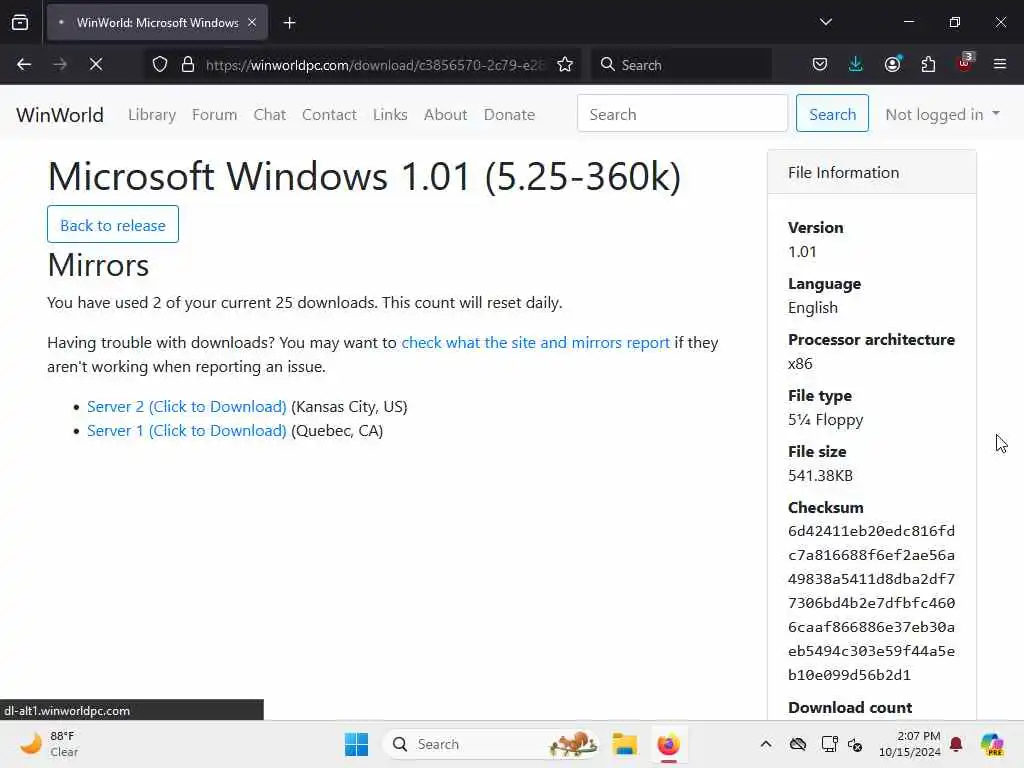Launch the Copilot preview taskbar icon
Image resolution: width=1024 pixels, height=768 pixels.
point(992,744)
